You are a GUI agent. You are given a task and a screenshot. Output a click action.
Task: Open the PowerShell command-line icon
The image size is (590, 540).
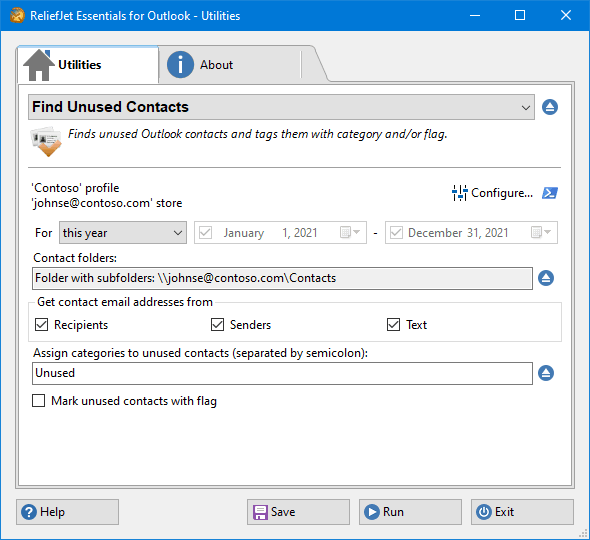(550, 193)
